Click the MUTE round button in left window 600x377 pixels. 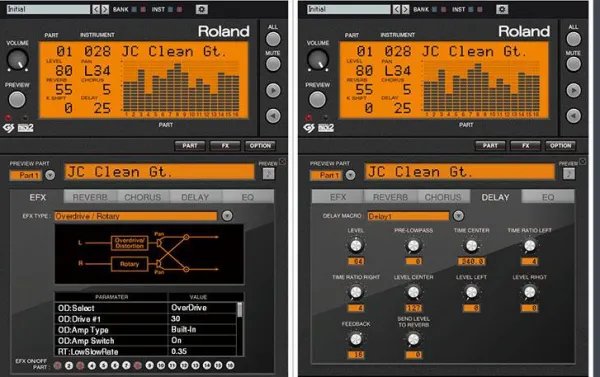273,64
